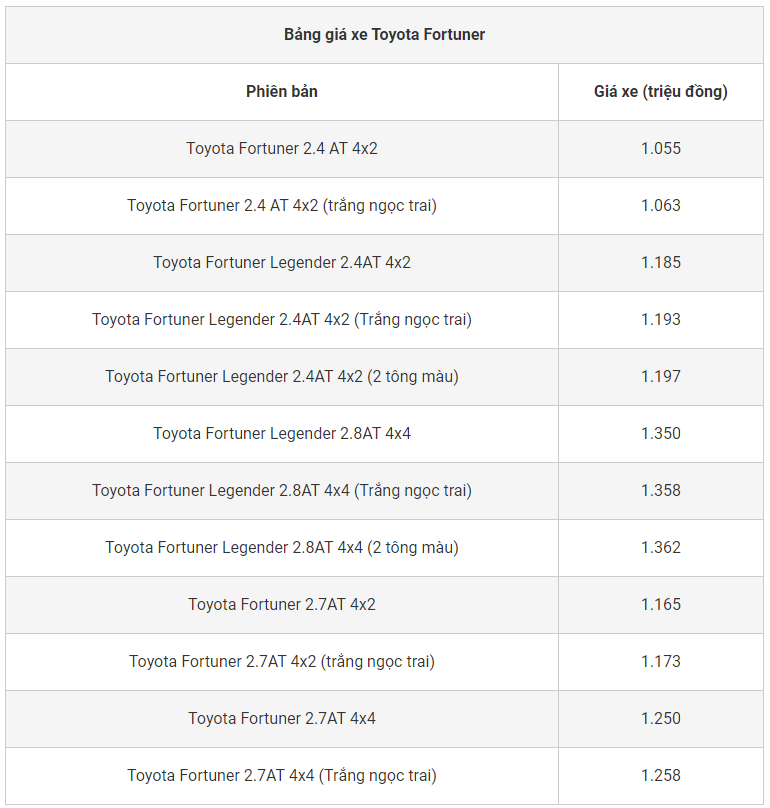Click the price 1.055 cell
This screenshot has height=808, width=770.
point(660,149)
